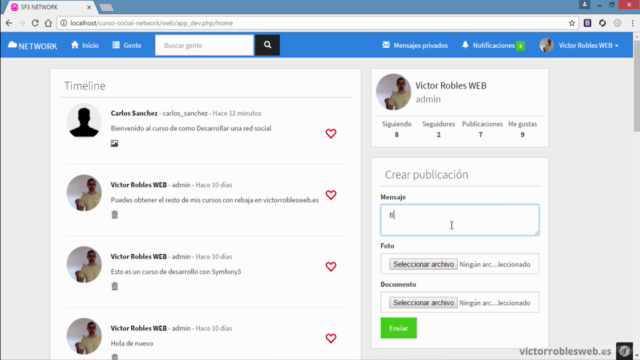Click Victor Robles profile card avatar
The width and height of the screenshot is (640, 360).
[393, 92]
